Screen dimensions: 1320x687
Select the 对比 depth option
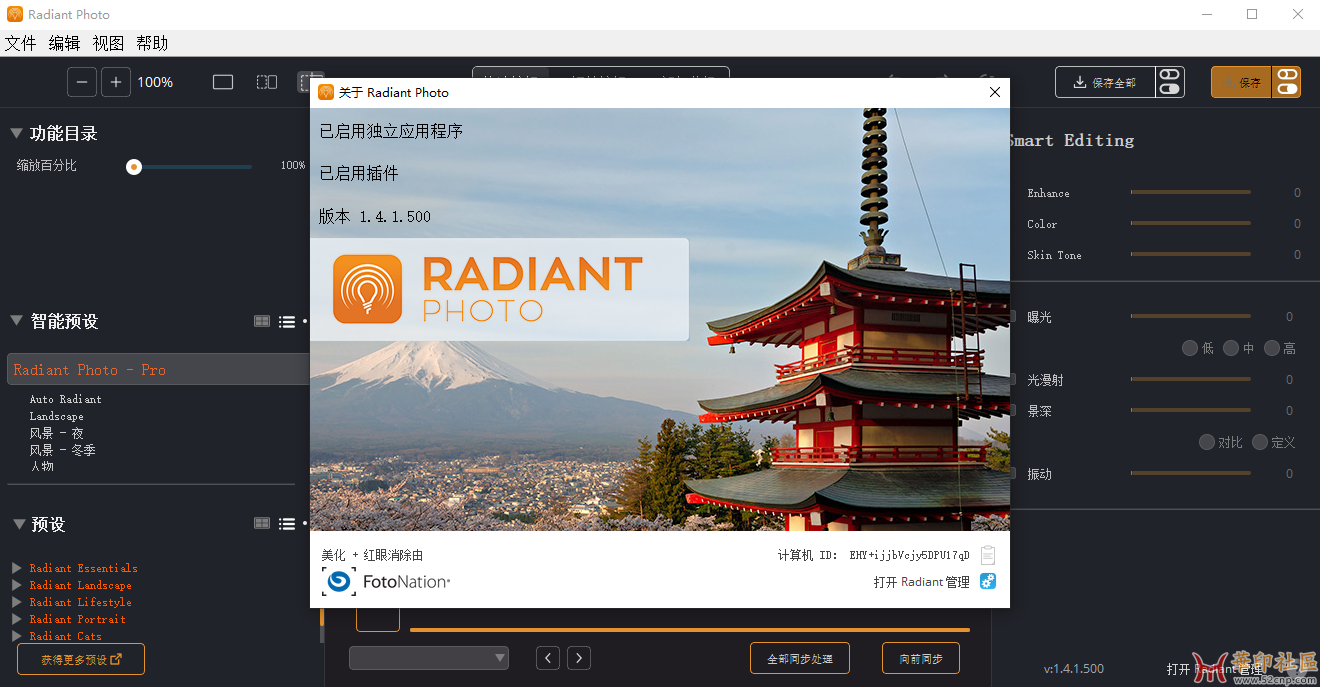1207,442
